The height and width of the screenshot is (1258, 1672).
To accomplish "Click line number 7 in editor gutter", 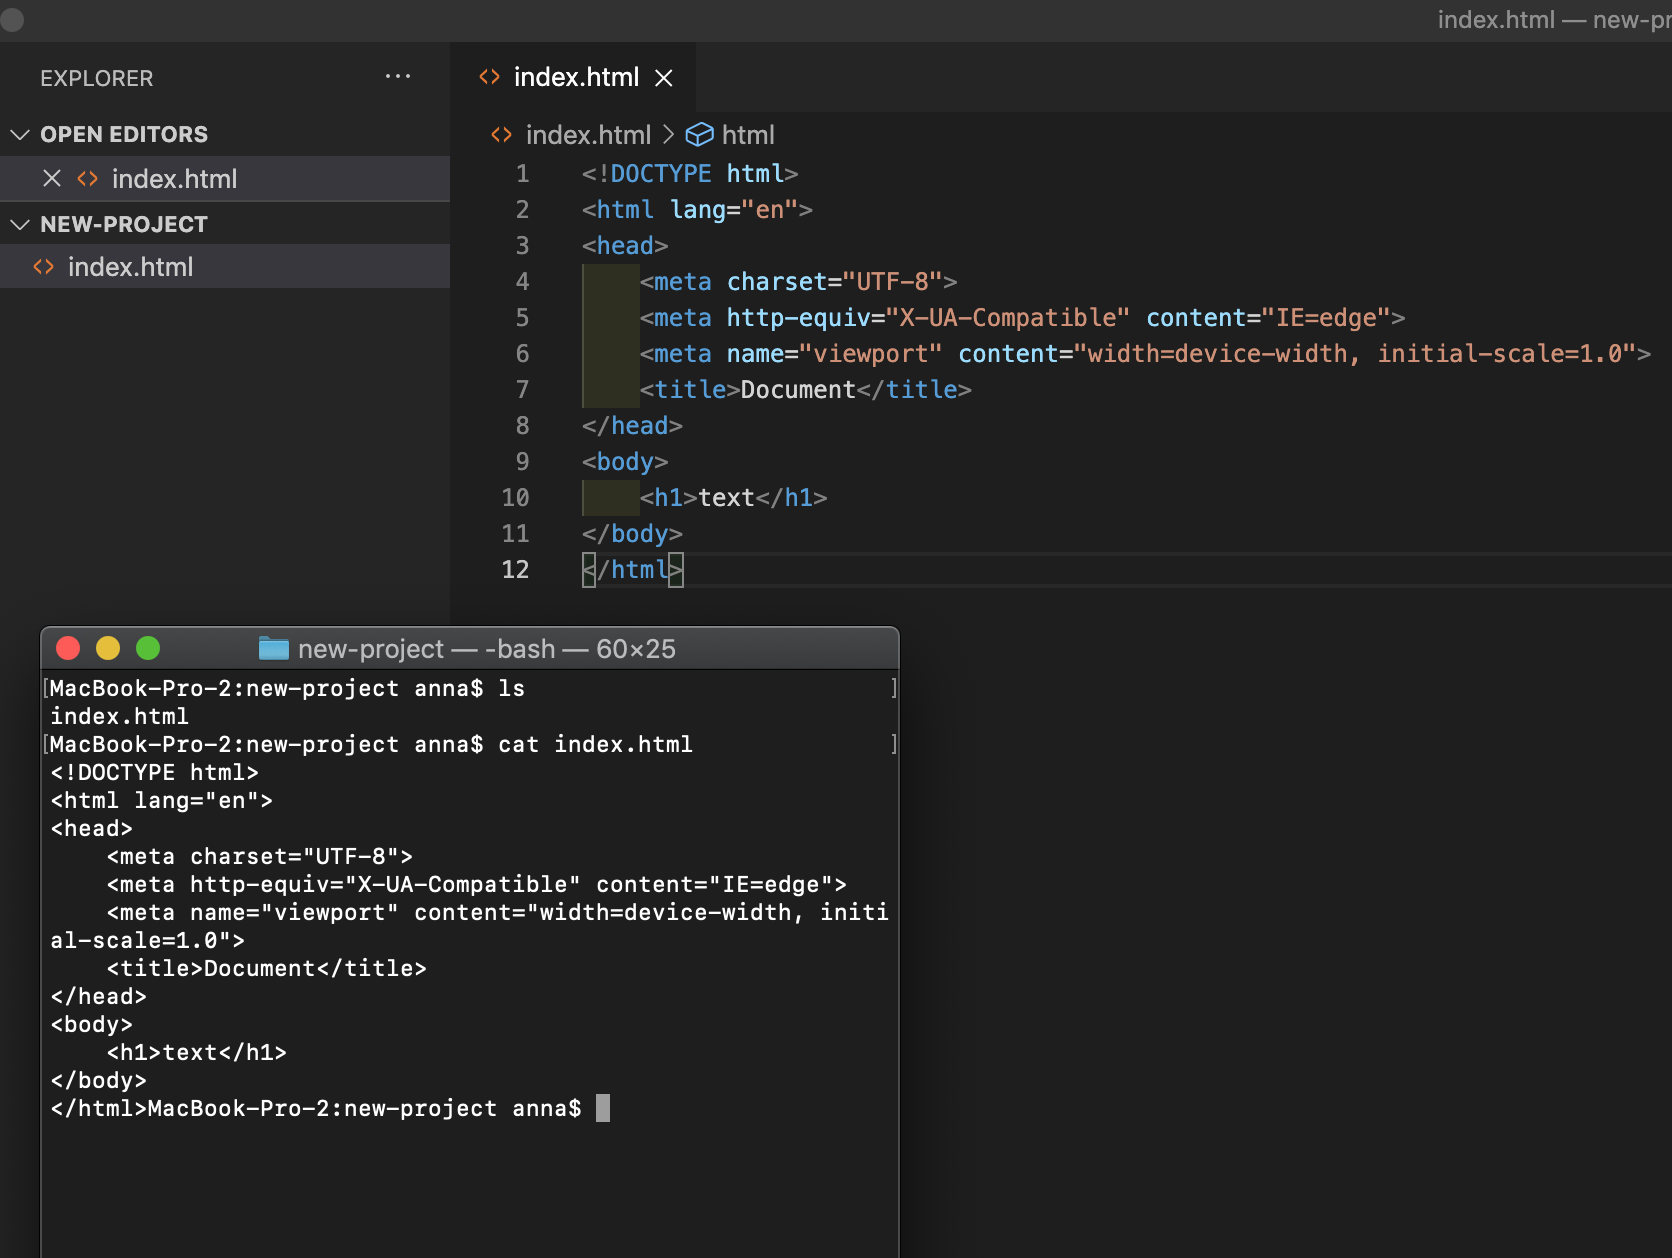I will 522,390.
